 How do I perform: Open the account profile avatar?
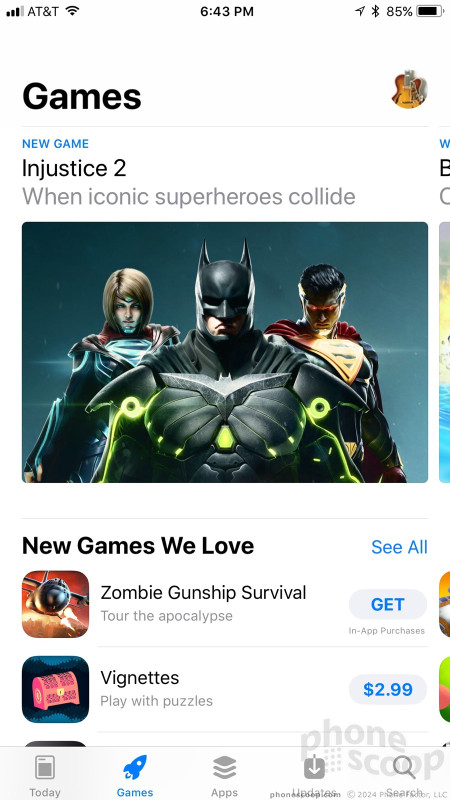(410, 89)
